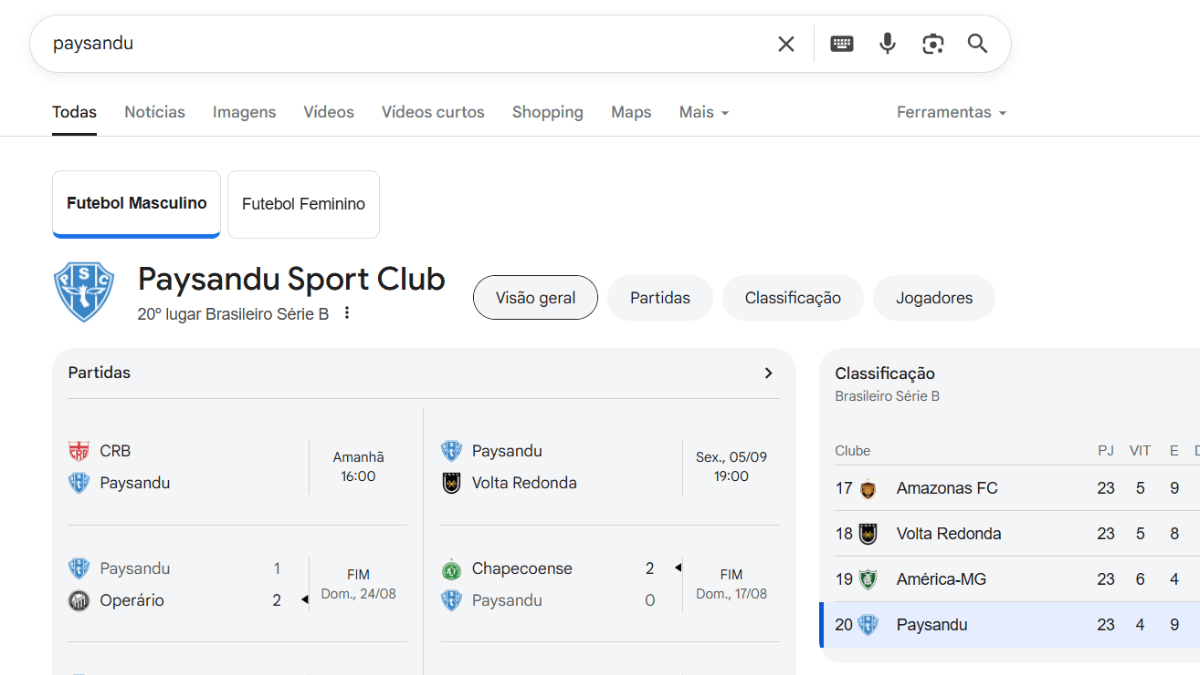Open the Jogadores section

tap(933, 298)
